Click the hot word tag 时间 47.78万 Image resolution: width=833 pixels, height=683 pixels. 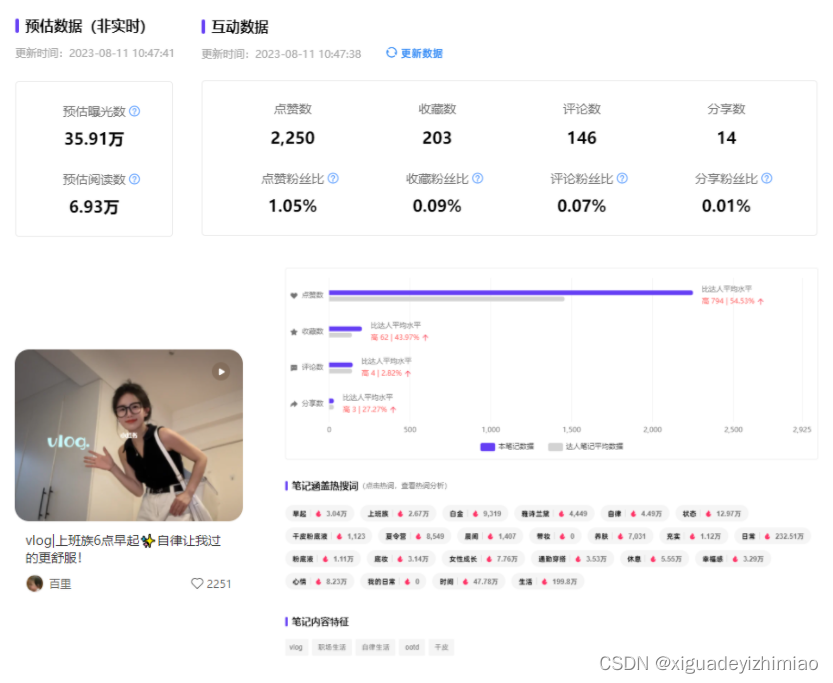click(469, 582)
